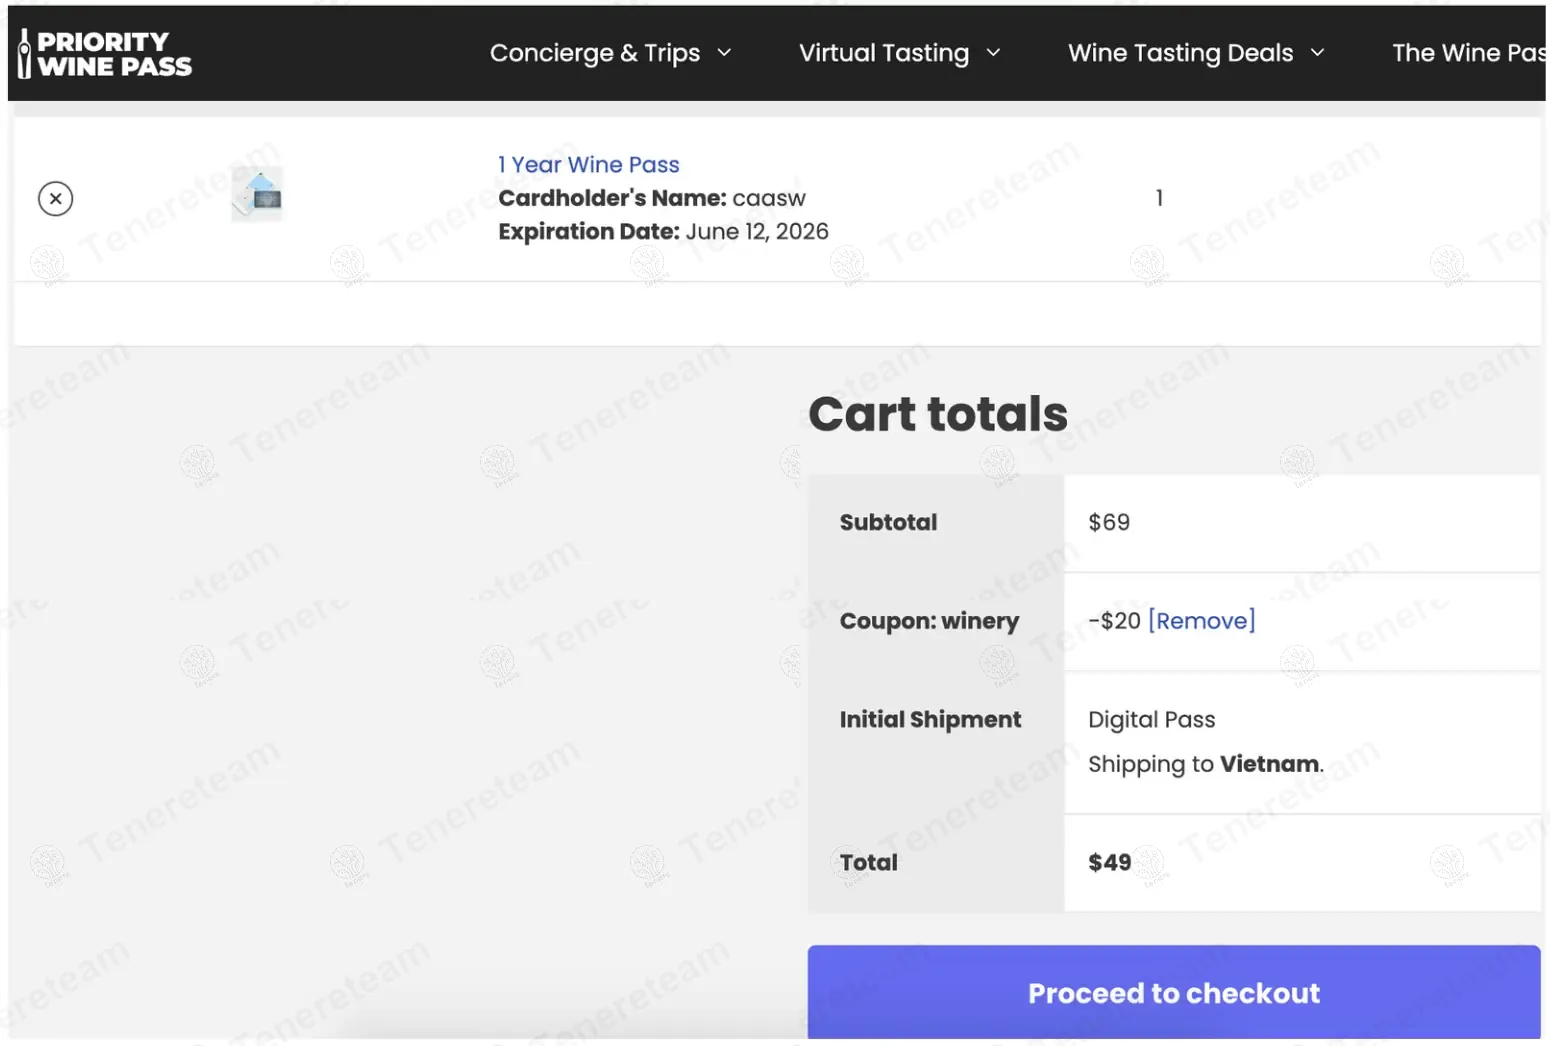Open the Concierge & Trips menu
Viewport: 1550px width, 1046px height.
tap(594, 53)
